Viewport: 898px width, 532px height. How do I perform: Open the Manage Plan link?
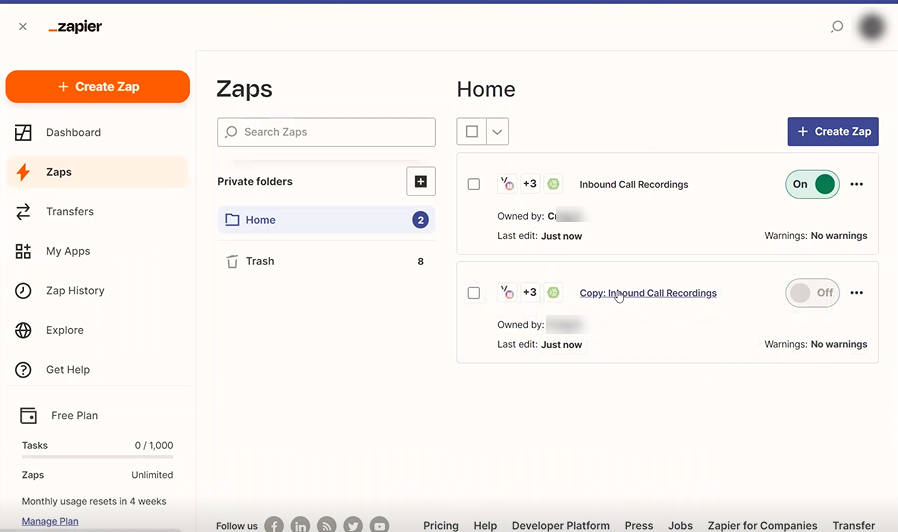click(50, 521)
